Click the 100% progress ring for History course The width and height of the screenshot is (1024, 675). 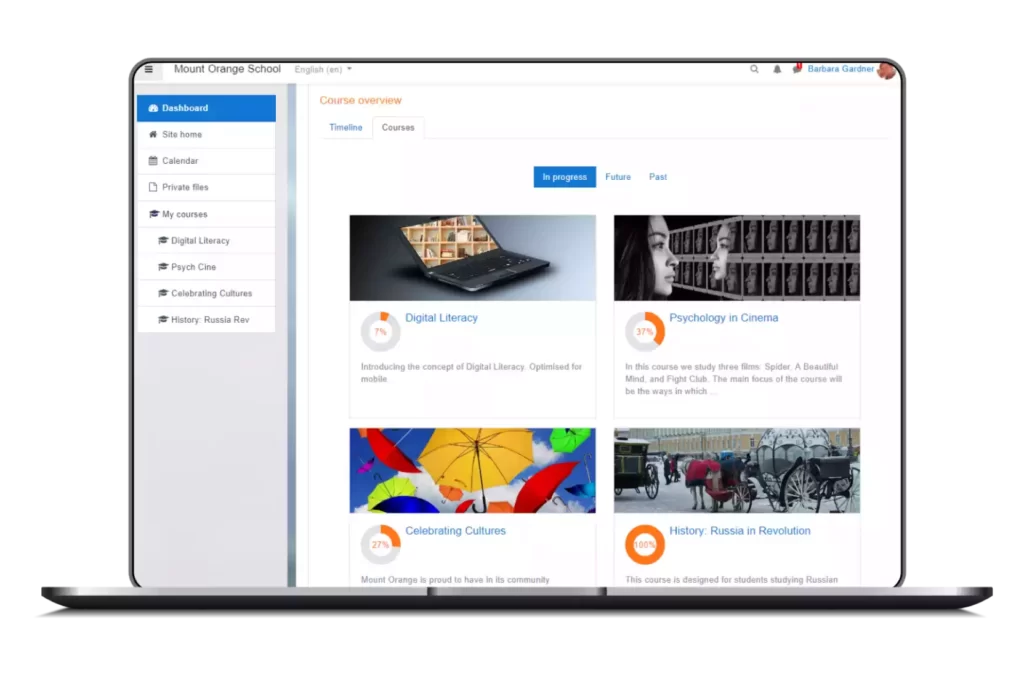coord(644,545)
